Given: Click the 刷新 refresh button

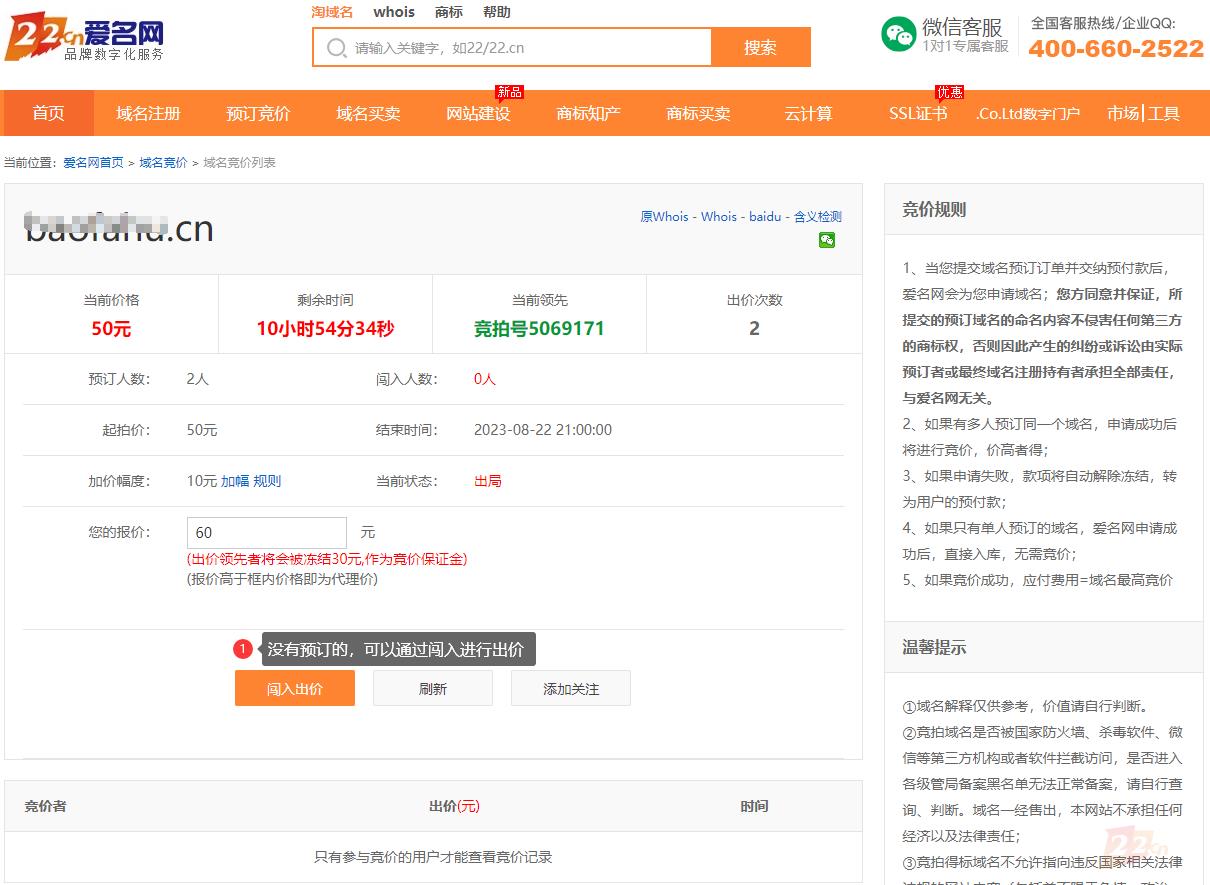Looking at the screenshot, I should pos(433,689).
